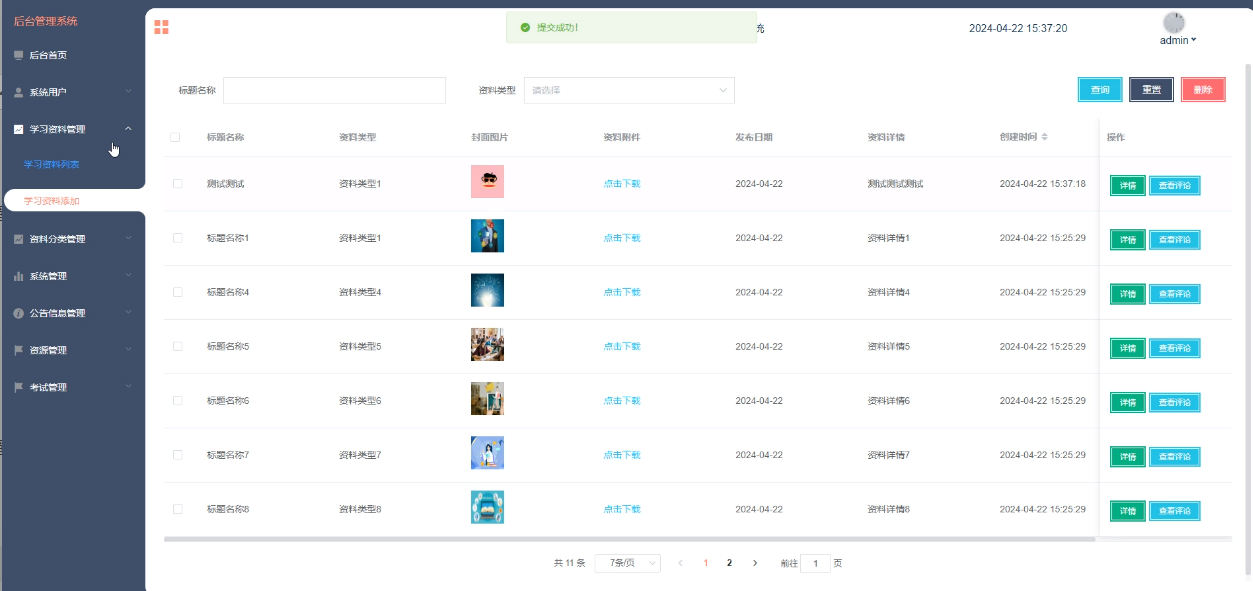Open the 7条/页 page size dropdown
Image resolution: width=1253 pixels, height=591 pixels.
(x=627, y=563)
